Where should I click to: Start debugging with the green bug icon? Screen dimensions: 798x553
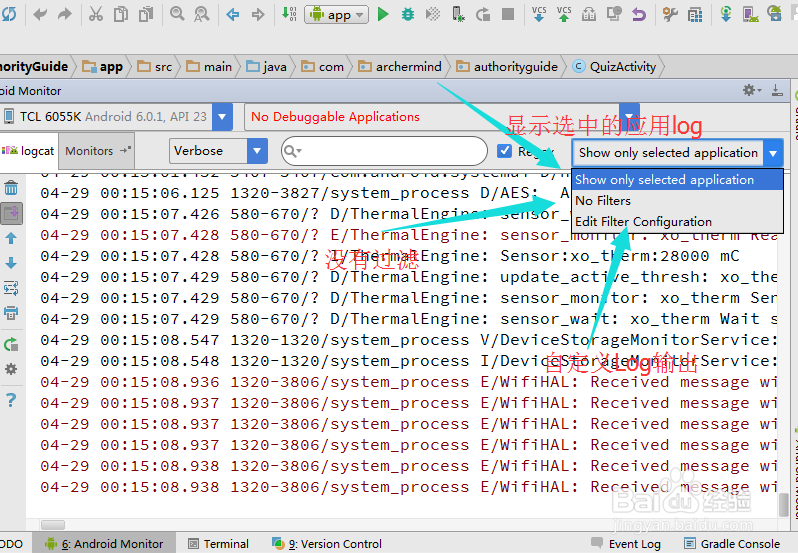coord(408,14)
